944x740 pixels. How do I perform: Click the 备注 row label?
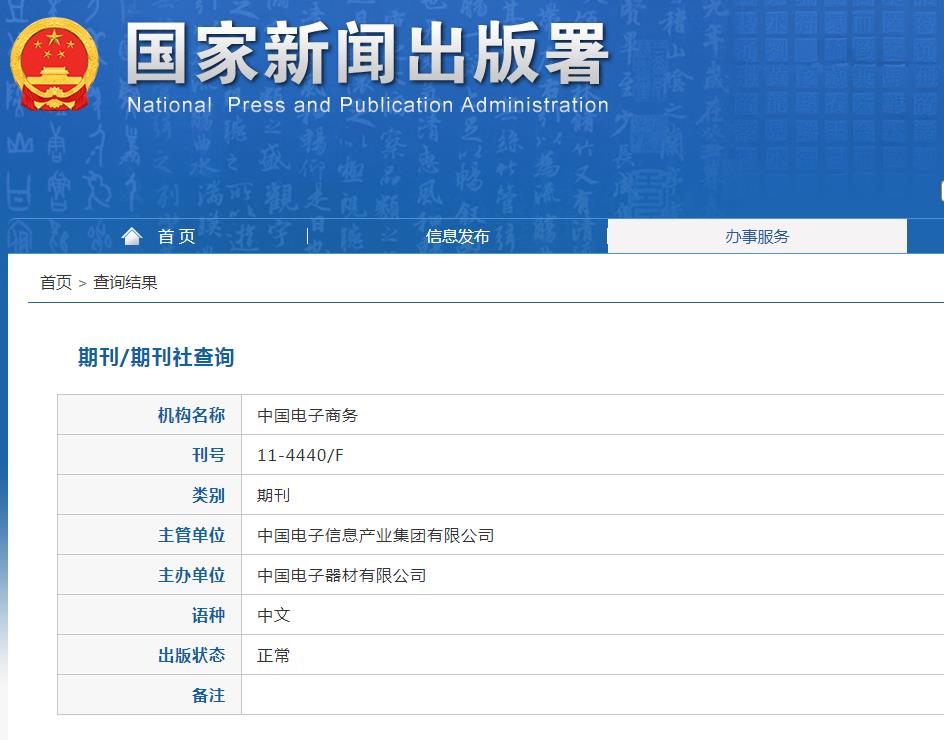[208, 695]
